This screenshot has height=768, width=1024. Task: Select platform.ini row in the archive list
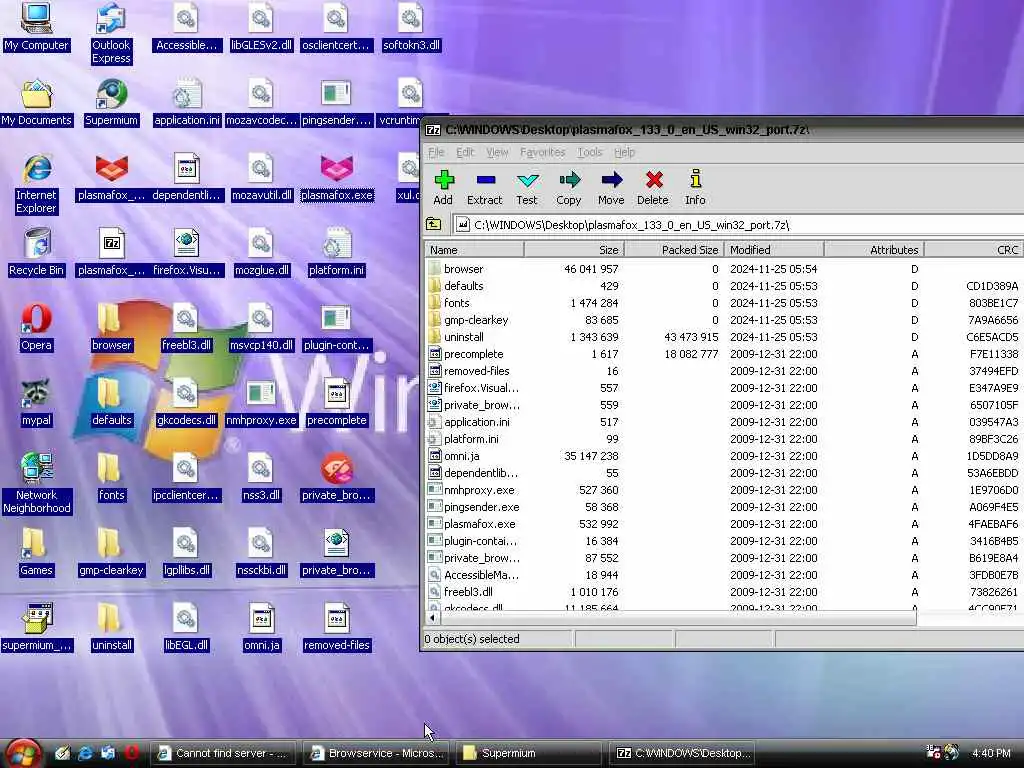(725, 439)
